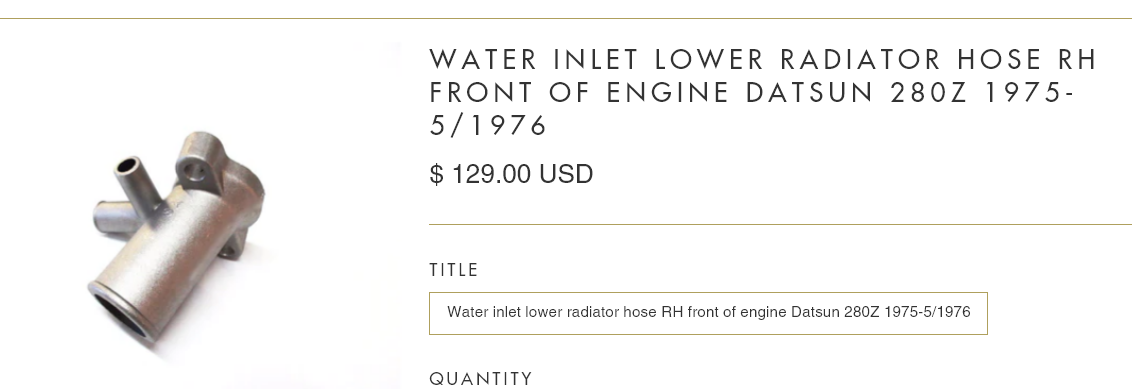Click the USD currency text in price
The width and height of the screenshot is (1132, 389).
tap(566, 174)
